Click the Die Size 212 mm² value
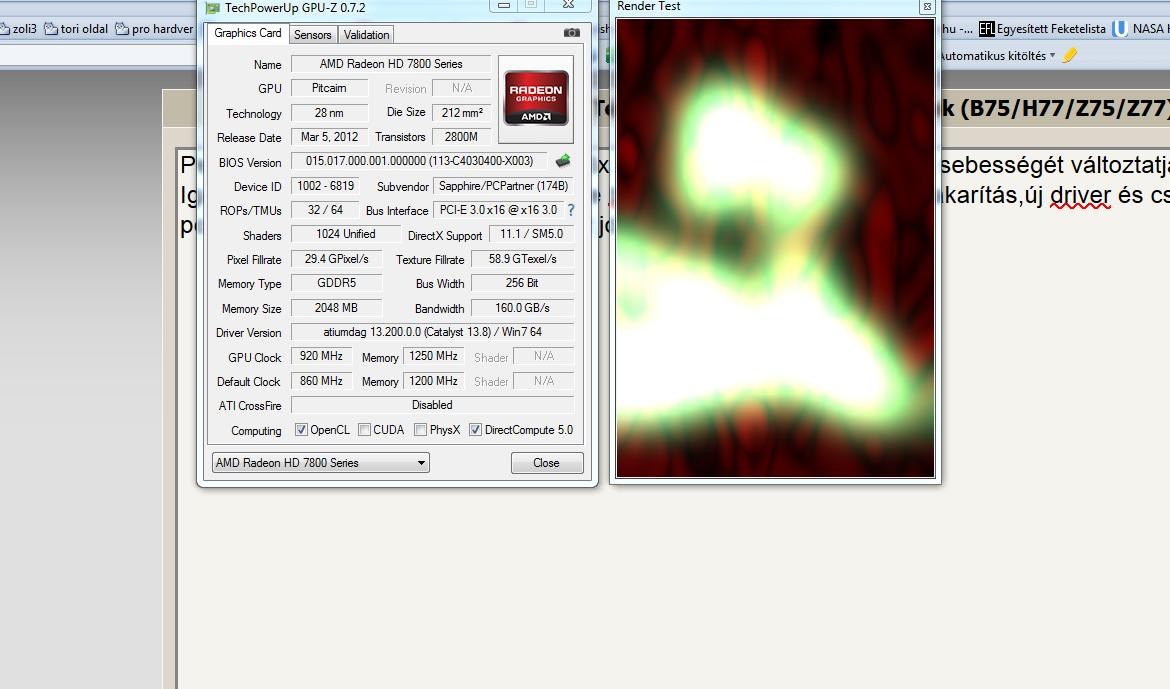The image size is (1170, 689). (x=462, y=113)
